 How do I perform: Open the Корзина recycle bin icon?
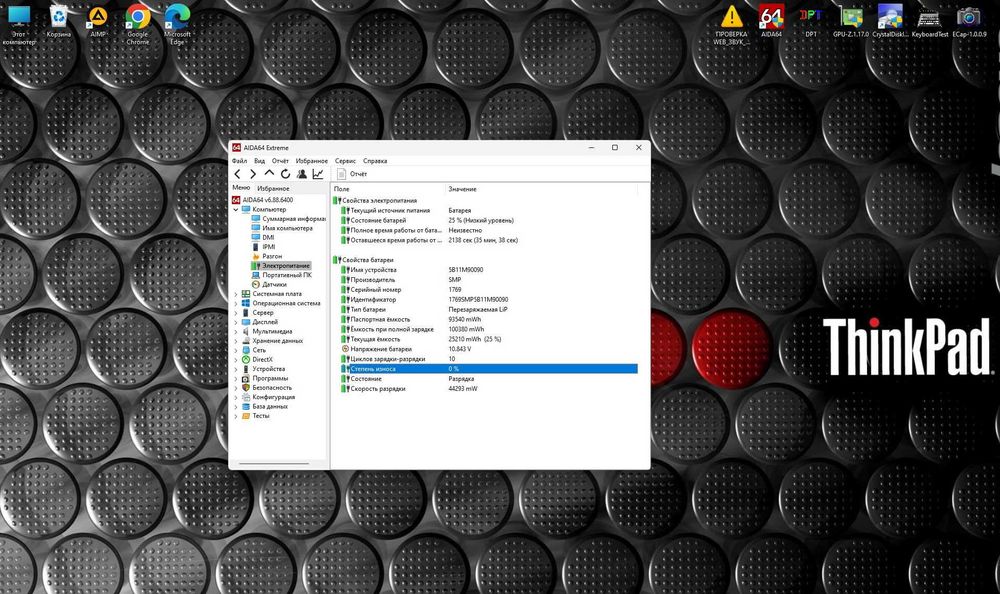pyautogui.click(x=59, y=22)
